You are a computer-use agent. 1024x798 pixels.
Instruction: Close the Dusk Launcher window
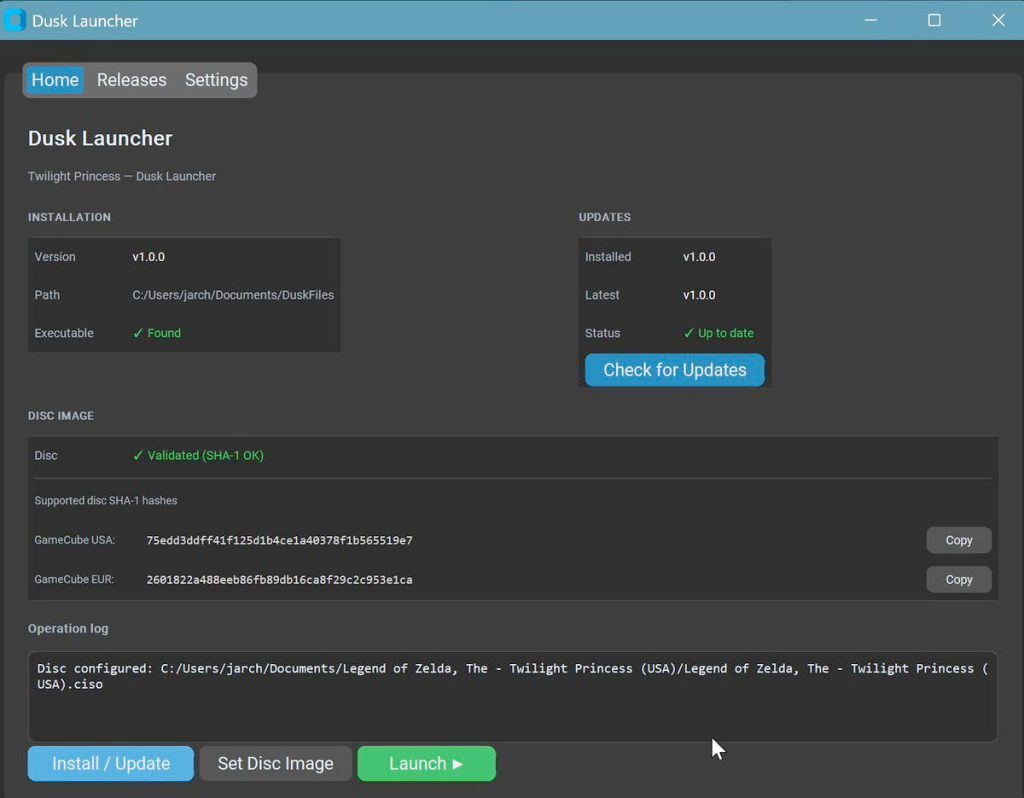coord(998,20)
